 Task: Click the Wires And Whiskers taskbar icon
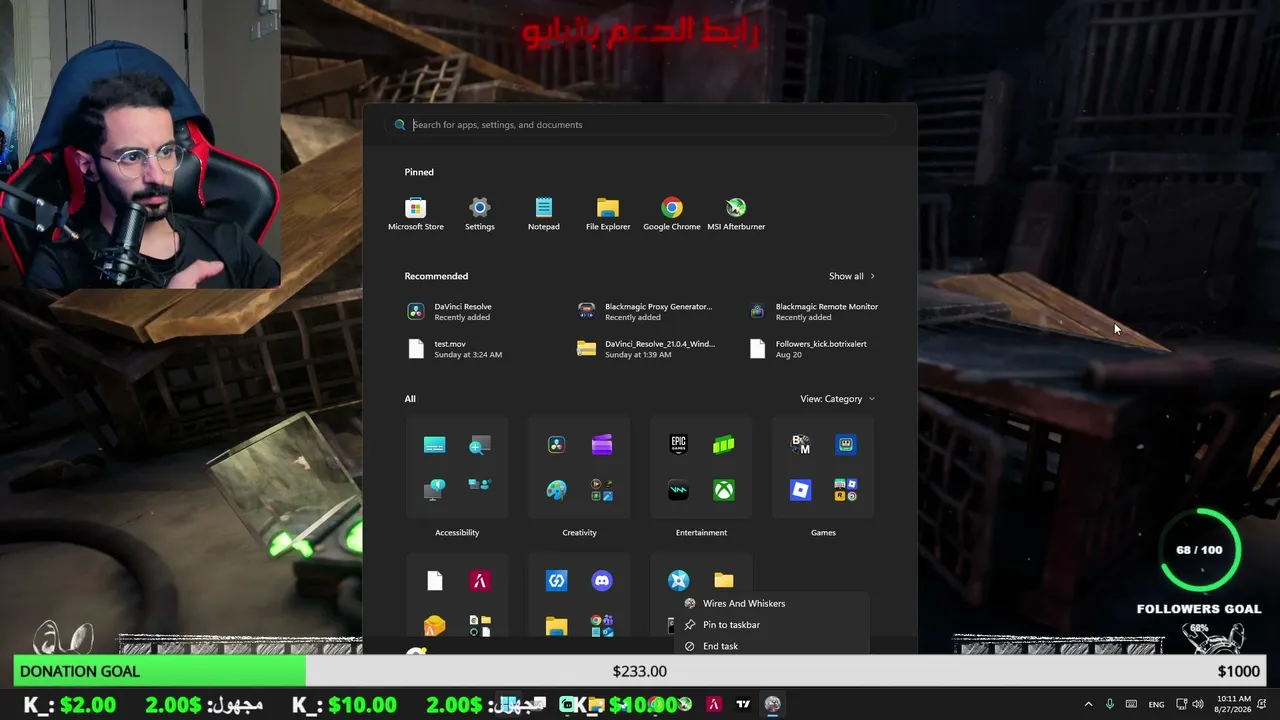pos(772,704)
